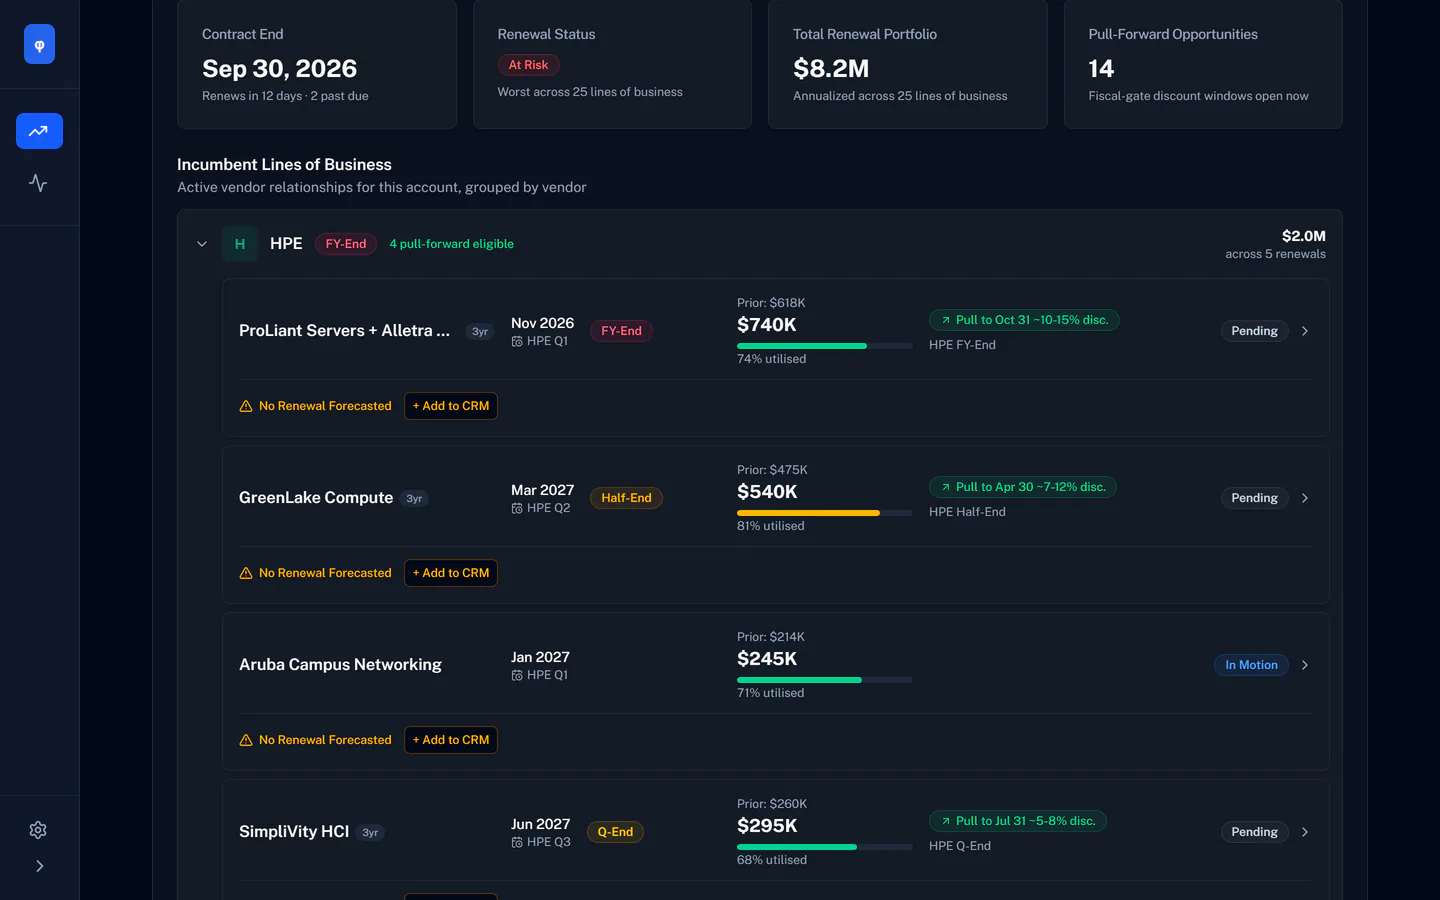
Task: Click calendar icon beside Aruba HPE Q1
Action: click(517, 676)
